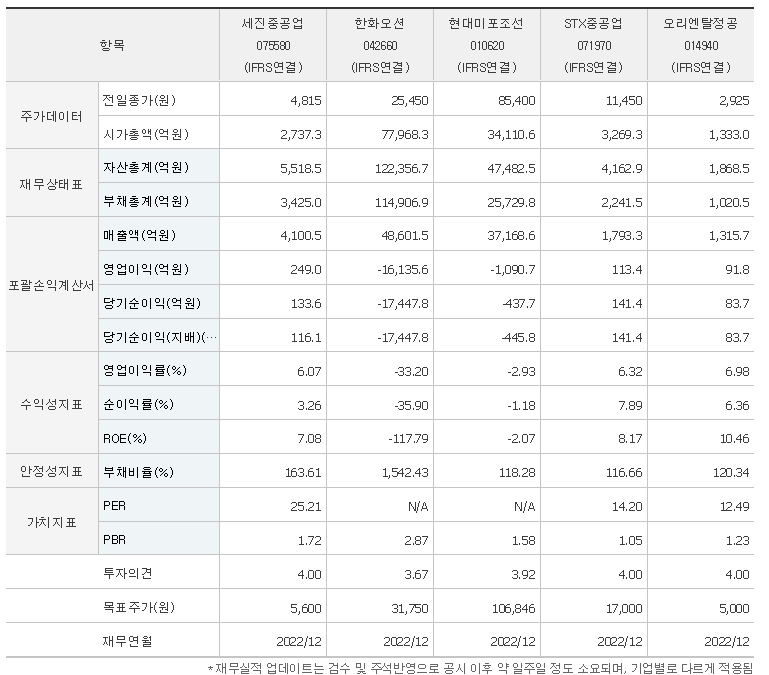This screenshot has width=769, height=675.
Task: Select debt ratio value 1,542.43
Action: (x=405, y=472)
